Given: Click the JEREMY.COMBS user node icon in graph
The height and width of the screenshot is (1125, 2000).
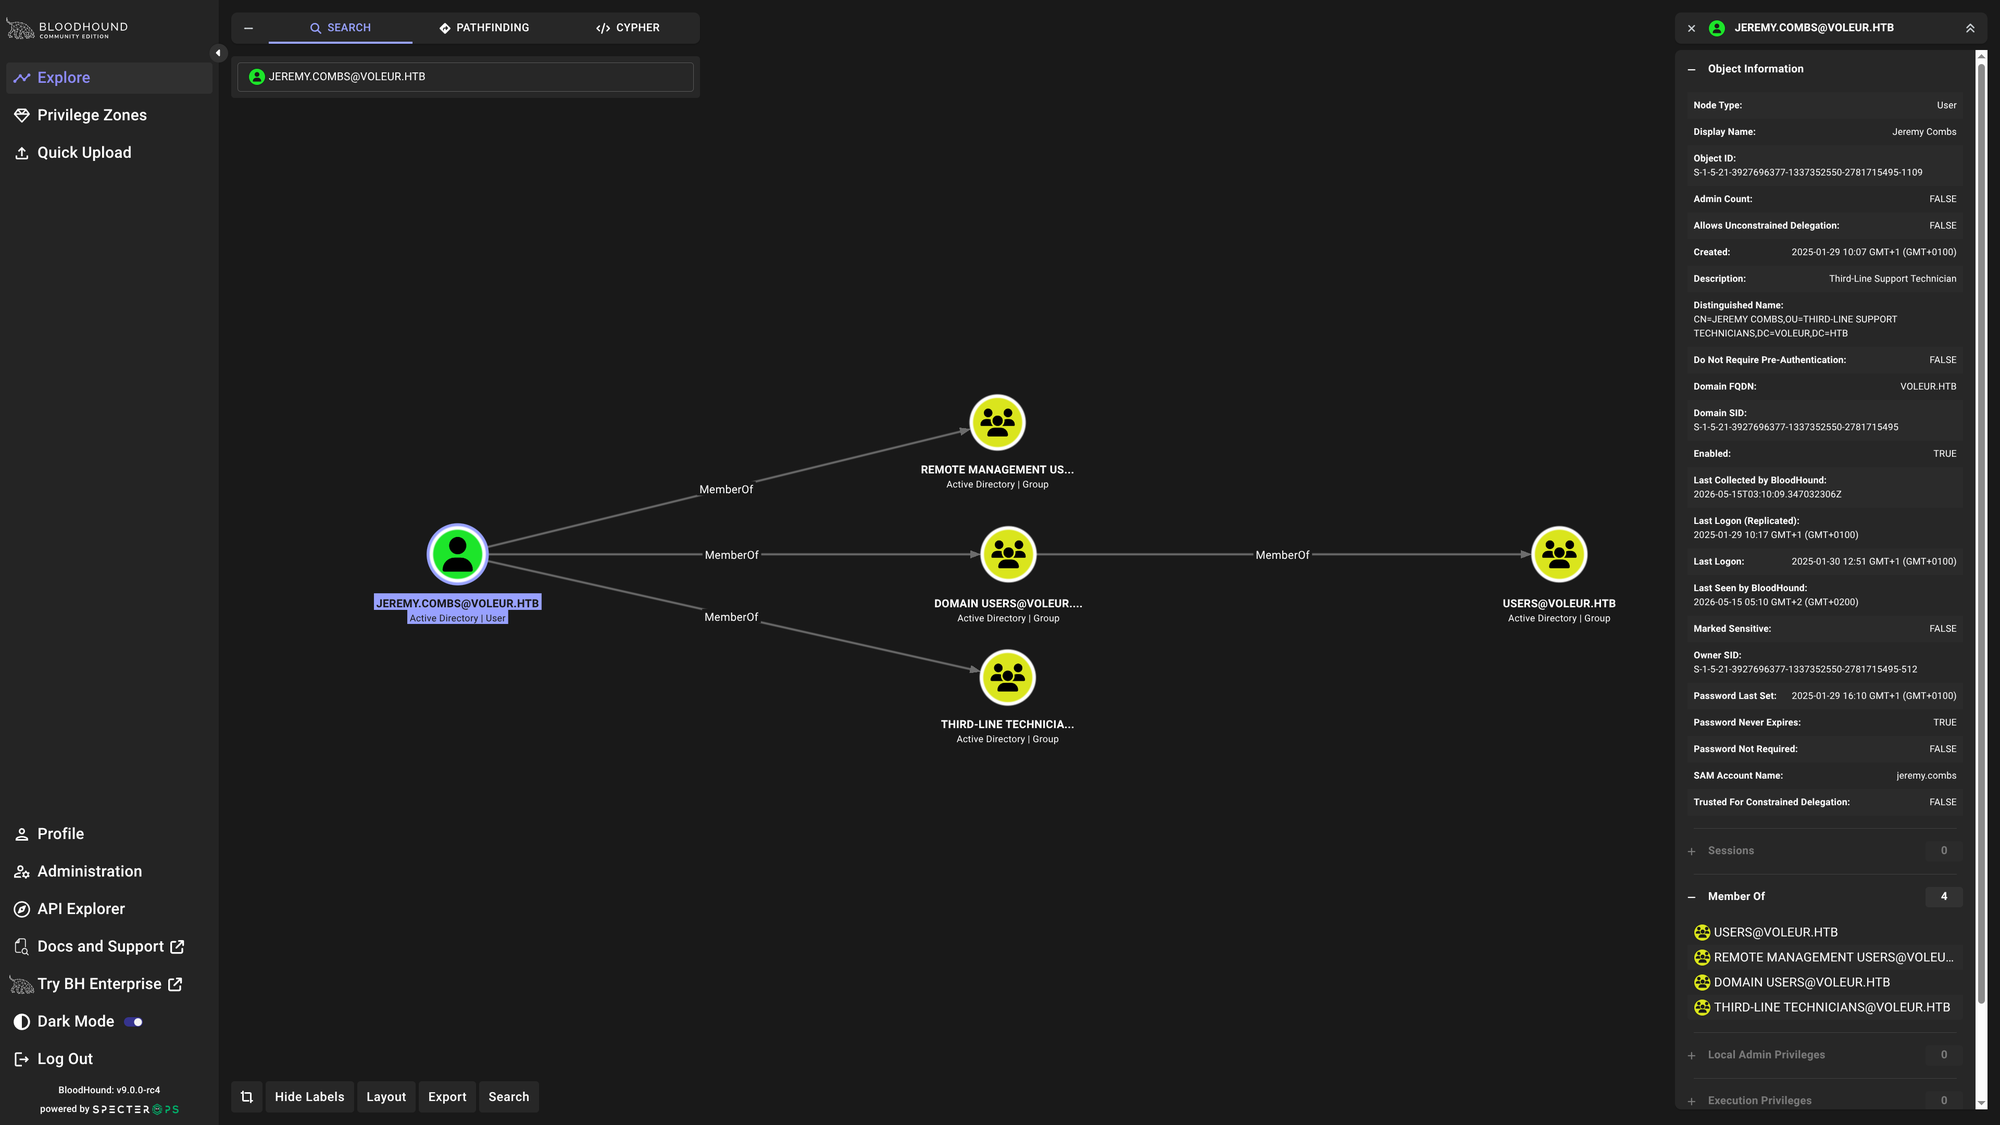Looking at the screenshot, I should tap(457, 554).
